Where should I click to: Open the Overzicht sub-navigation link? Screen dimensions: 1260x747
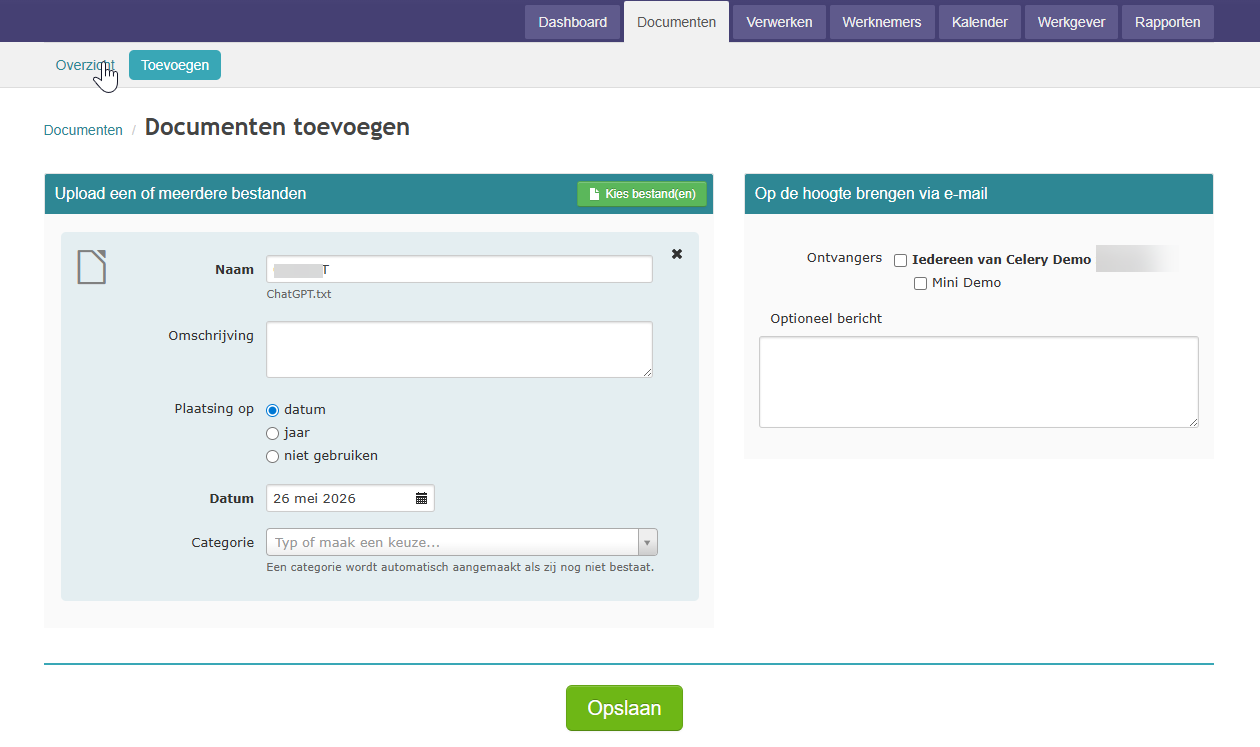point(85,65)
